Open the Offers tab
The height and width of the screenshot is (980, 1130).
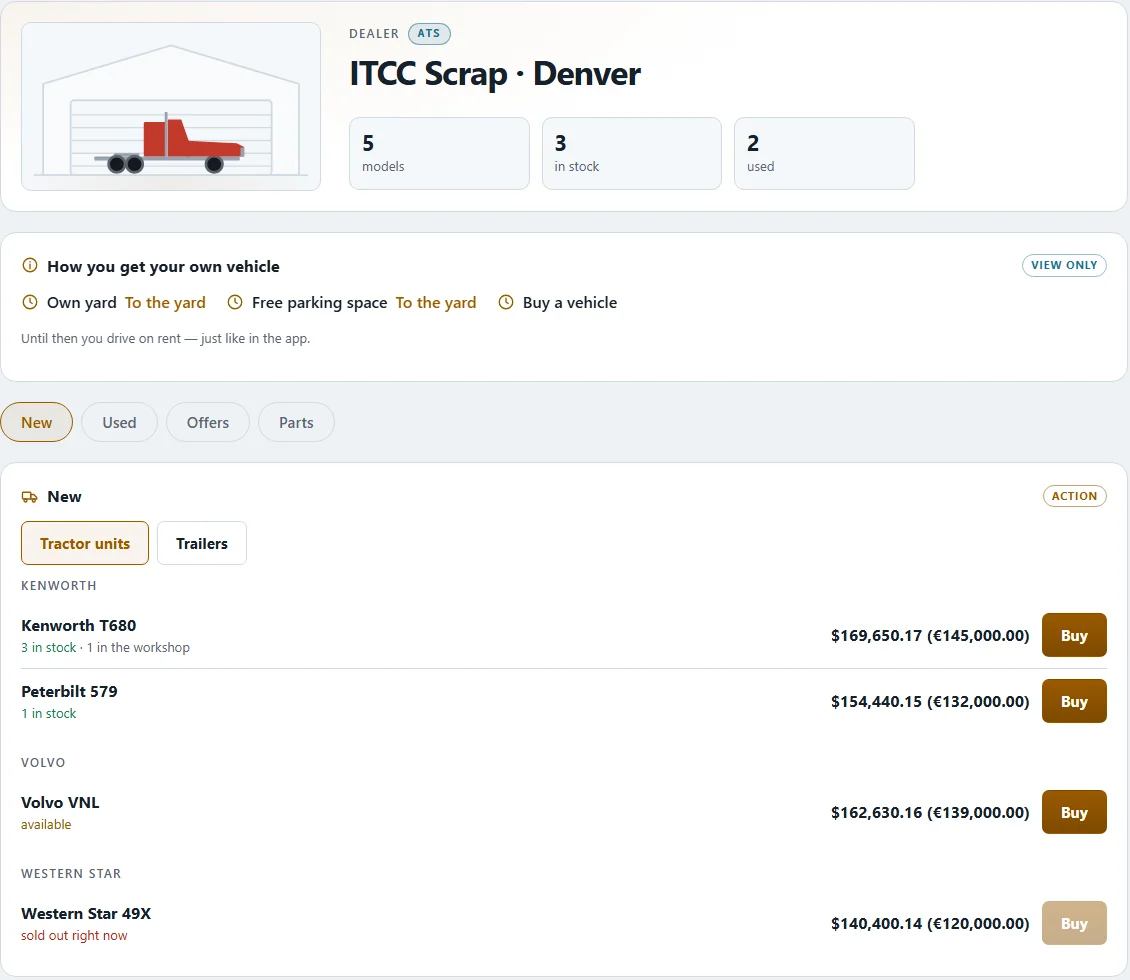(x=208, y=422)
